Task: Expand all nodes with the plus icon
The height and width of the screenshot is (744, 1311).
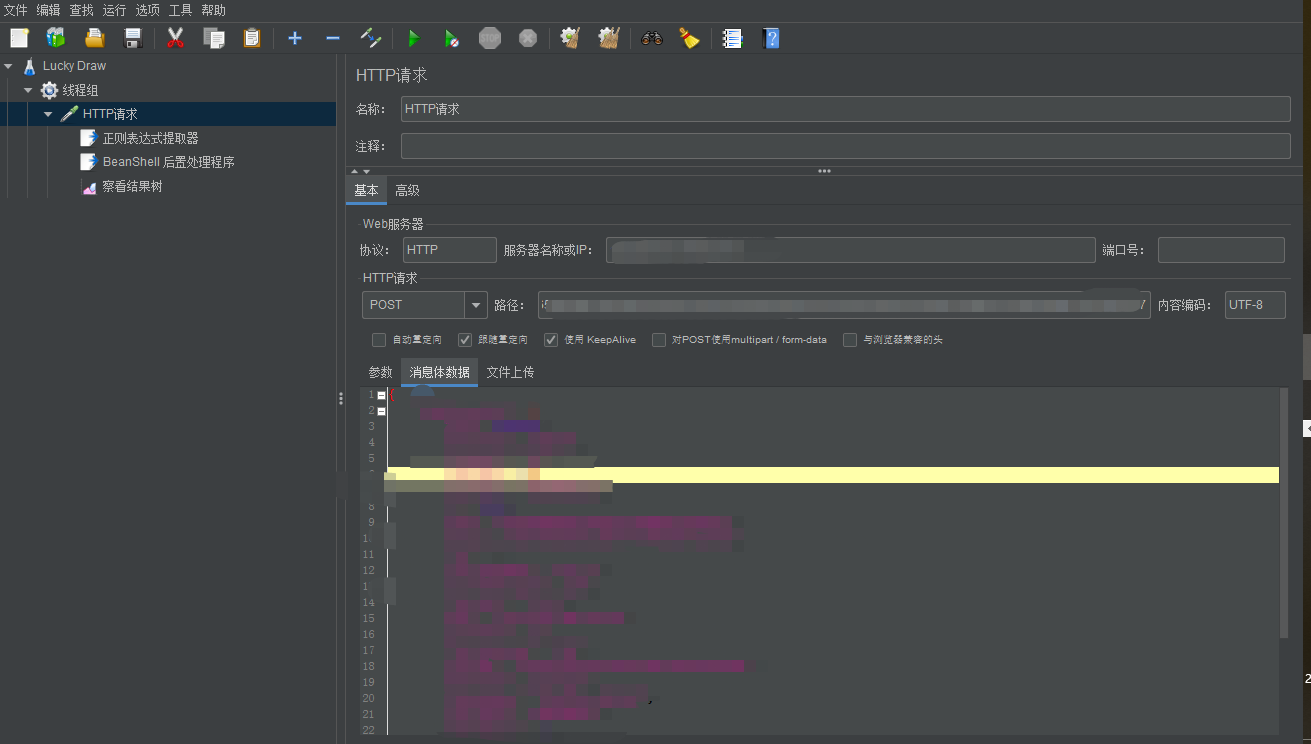Action: 295,38
